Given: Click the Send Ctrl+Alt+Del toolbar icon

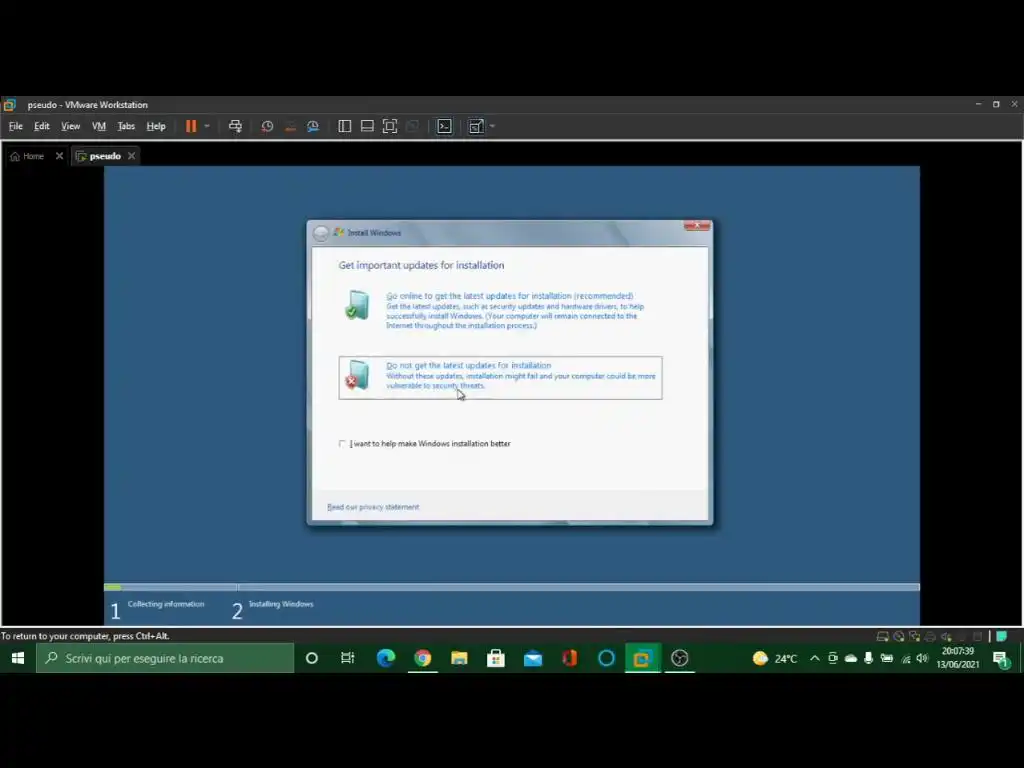Looking at the screenshot, I should [x=235, y=126].
